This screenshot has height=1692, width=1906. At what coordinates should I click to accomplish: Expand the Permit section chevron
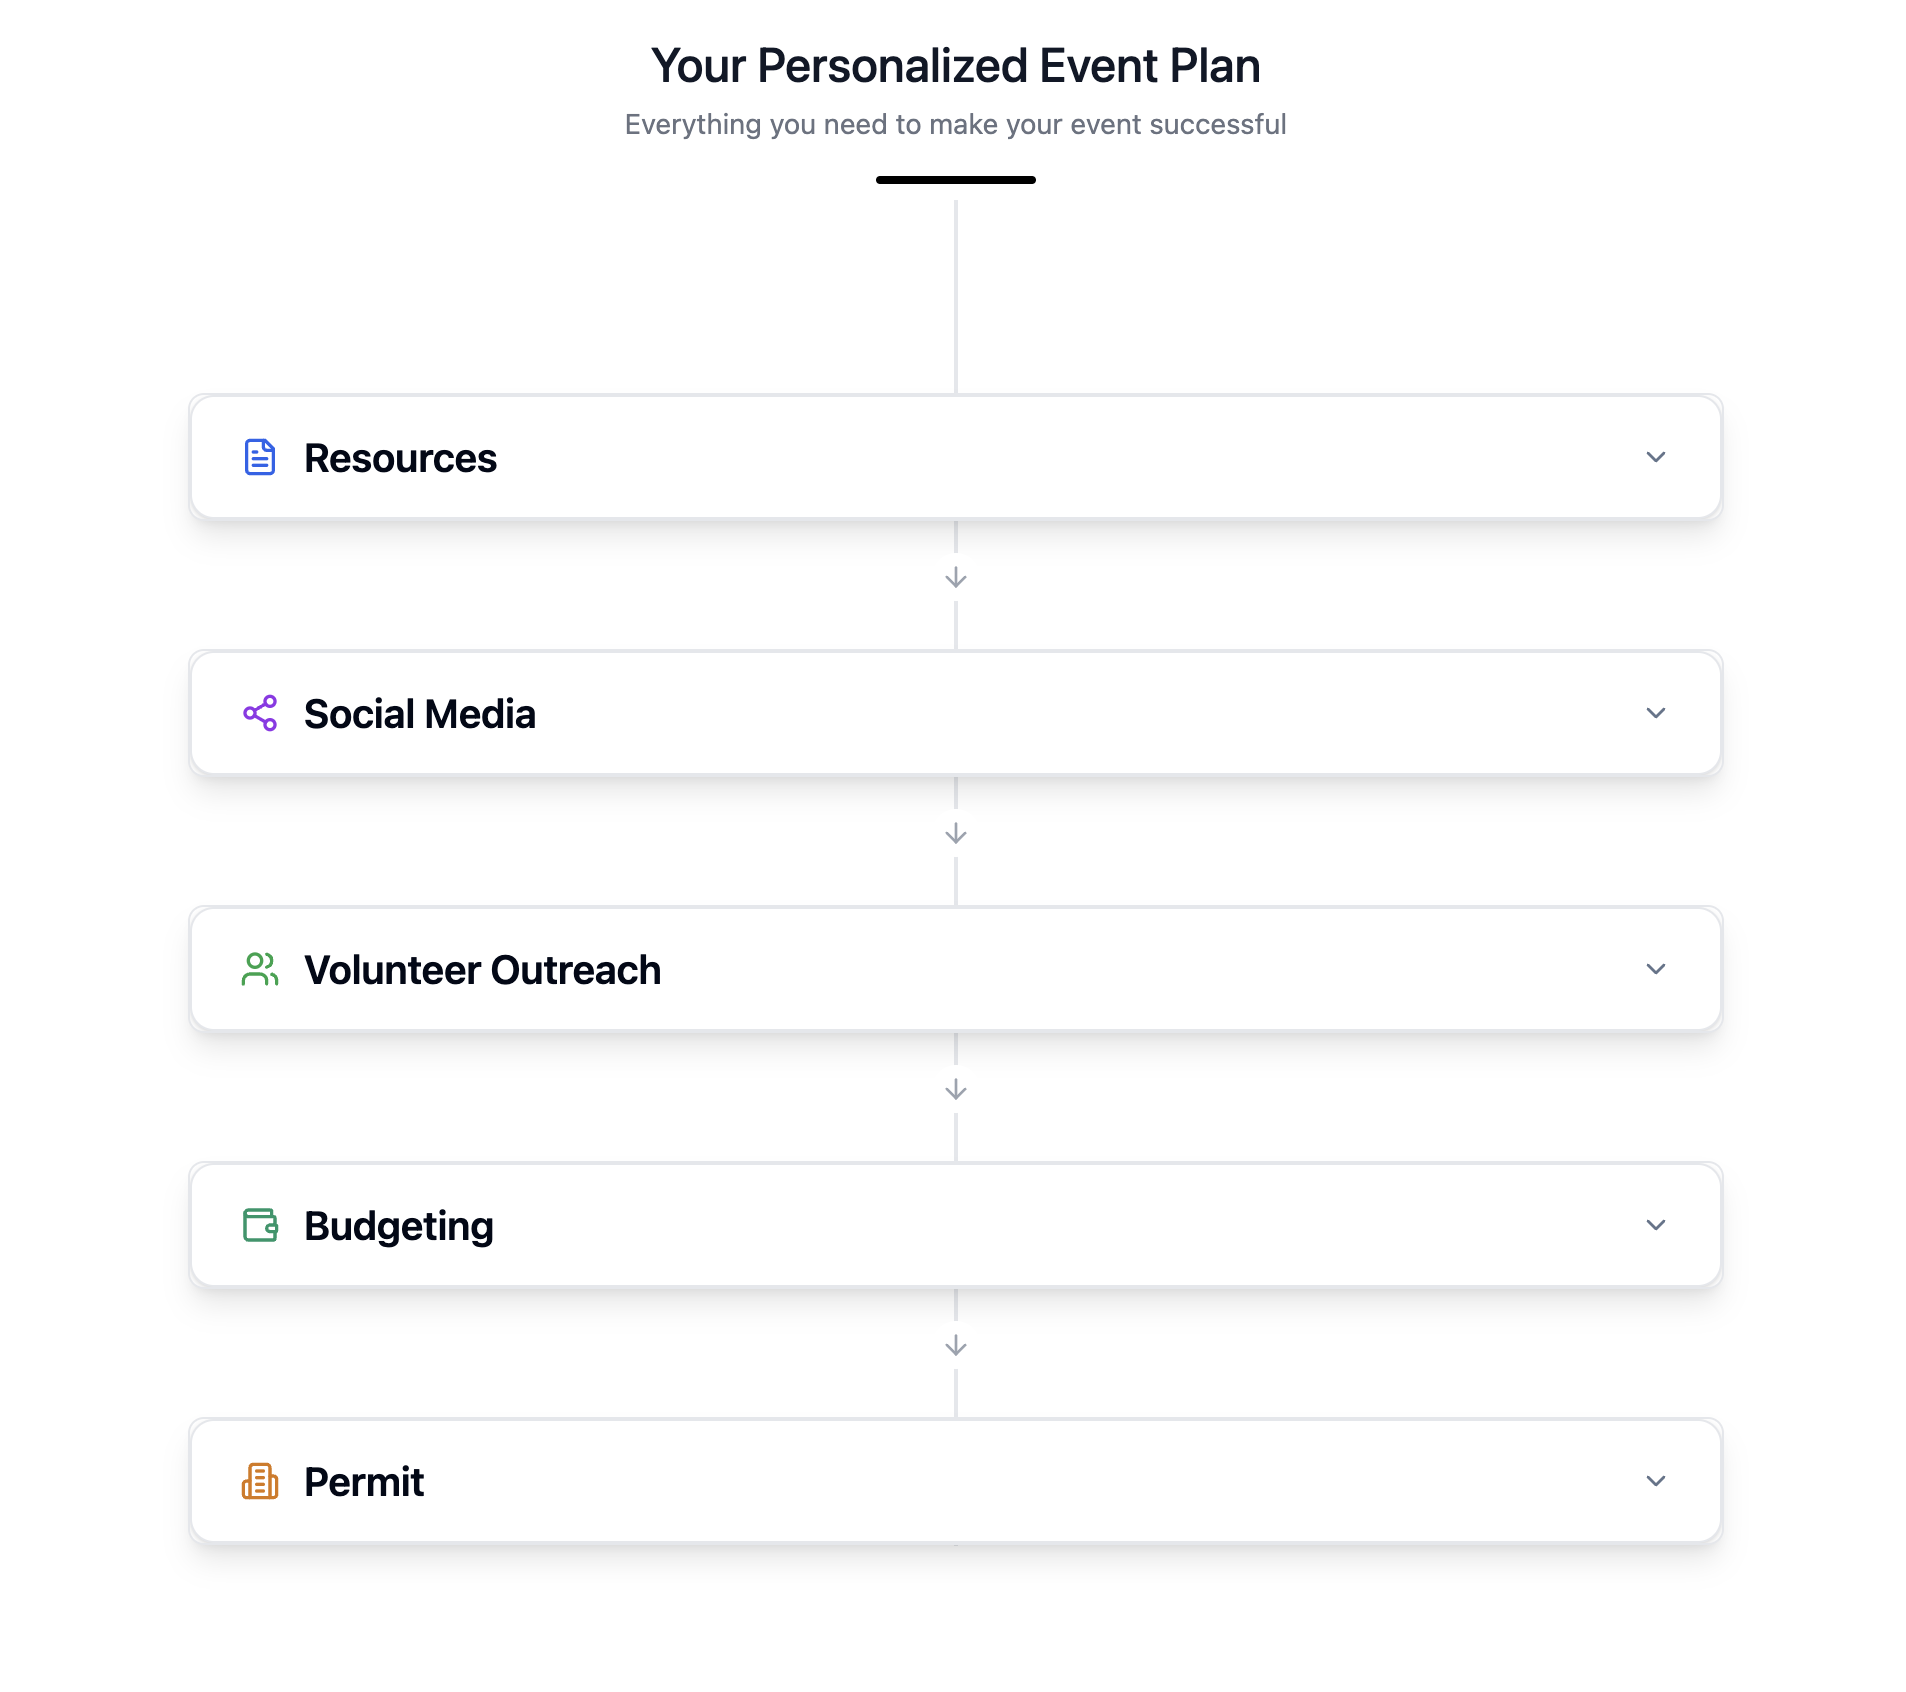click(1655, 1481)
